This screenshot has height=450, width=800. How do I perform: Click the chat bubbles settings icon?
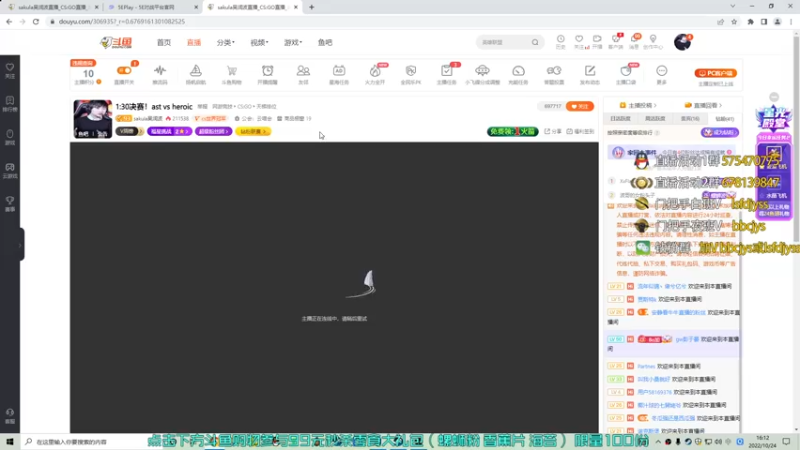pyautogui.click(x=554, y=71)
